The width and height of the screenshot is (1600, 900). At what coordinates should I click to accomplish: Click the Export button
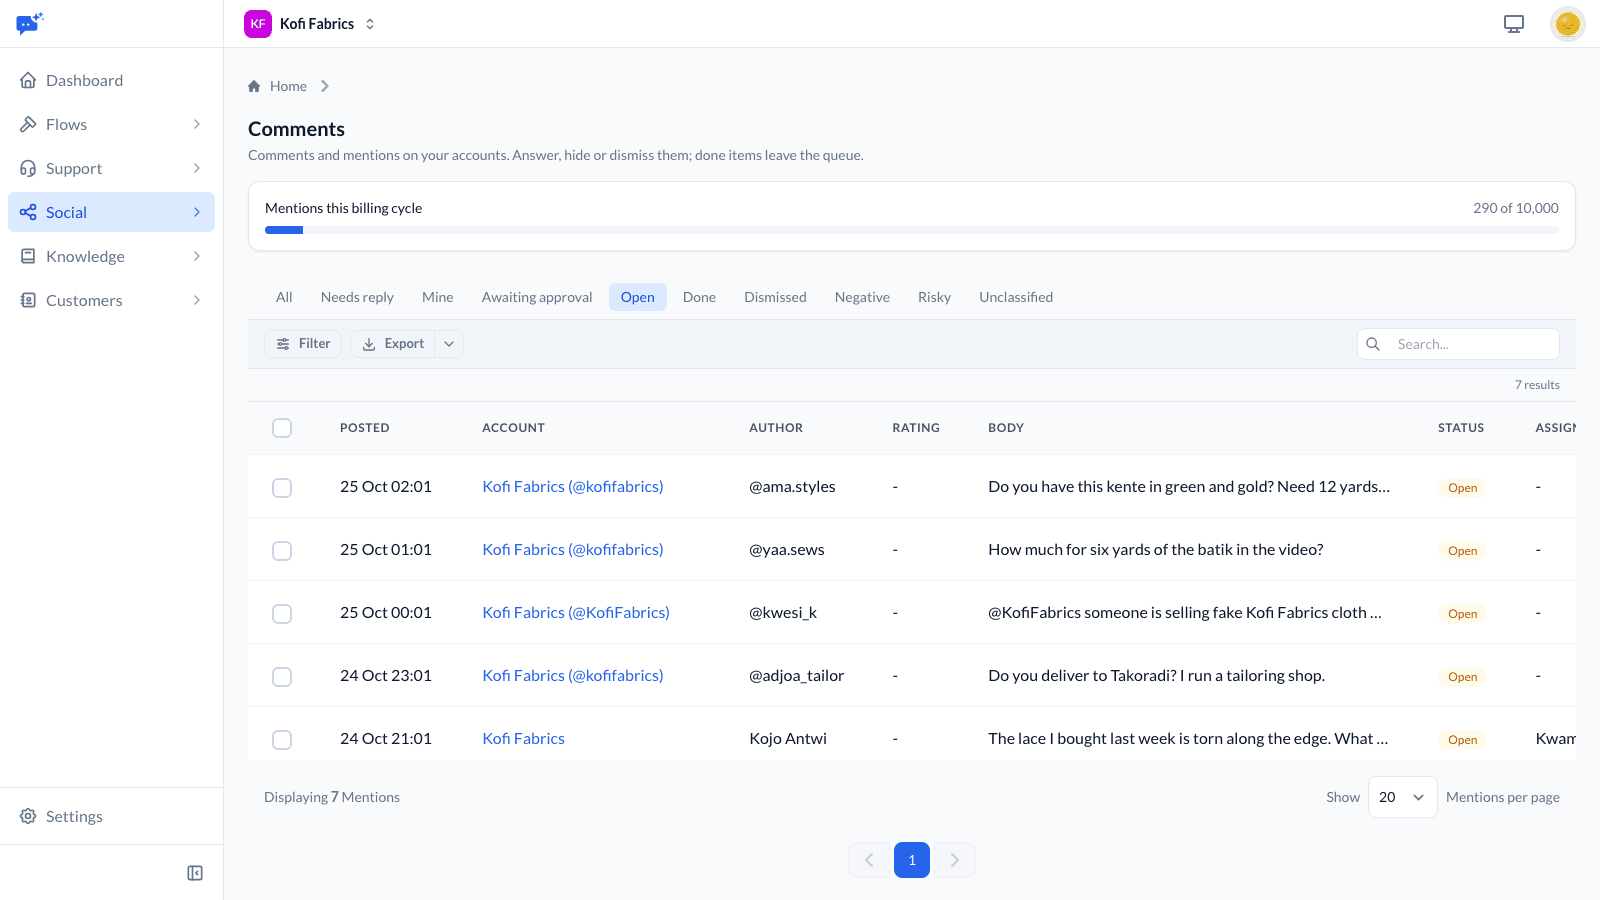click(393, 344)
